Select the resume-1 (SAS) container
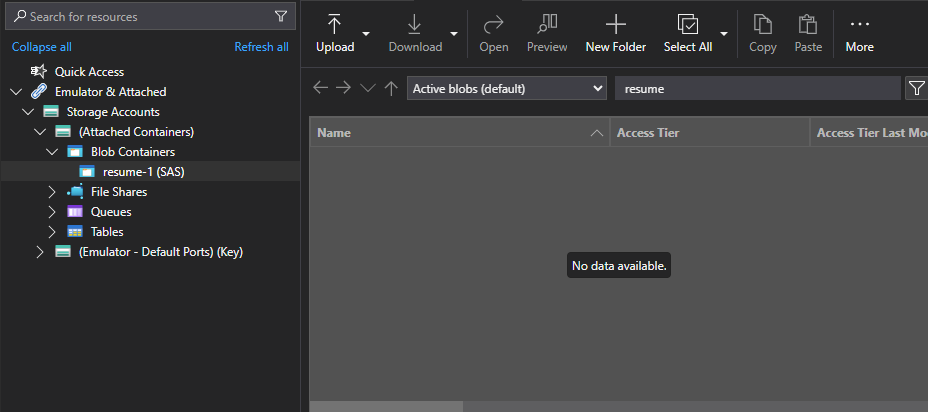The image size is (928, 412). click(x=143, y=172)
